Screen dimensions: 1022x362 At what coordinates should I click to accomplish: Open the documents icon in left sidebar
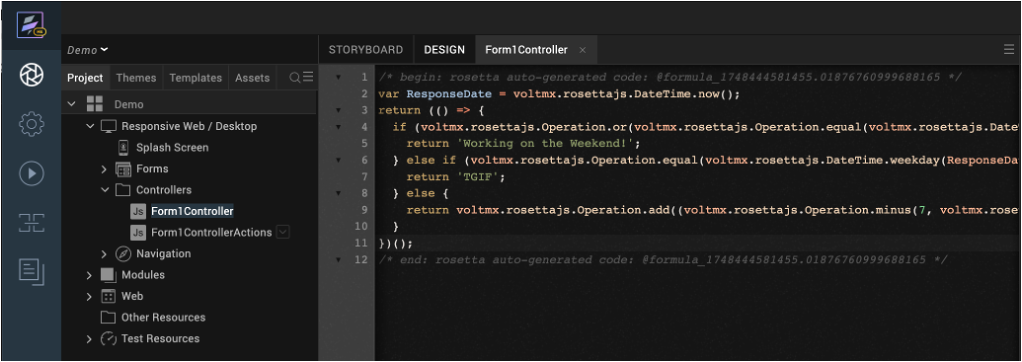pyautogui.click(x=31, y=272)
